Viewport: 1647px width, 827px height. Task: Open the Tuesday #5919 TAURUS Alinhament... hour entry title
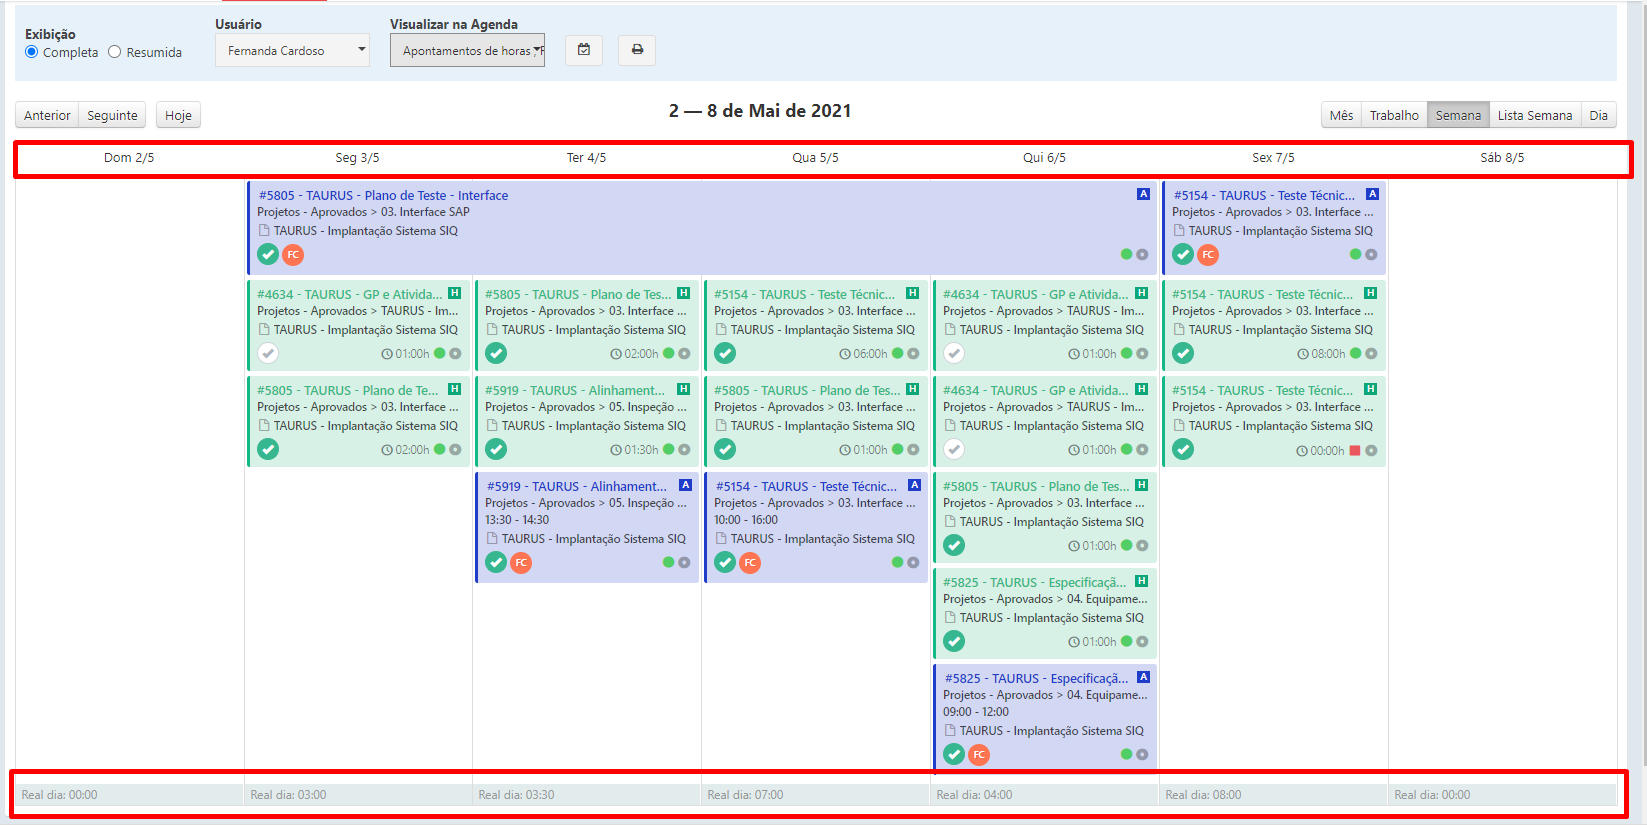pos(576,390)
